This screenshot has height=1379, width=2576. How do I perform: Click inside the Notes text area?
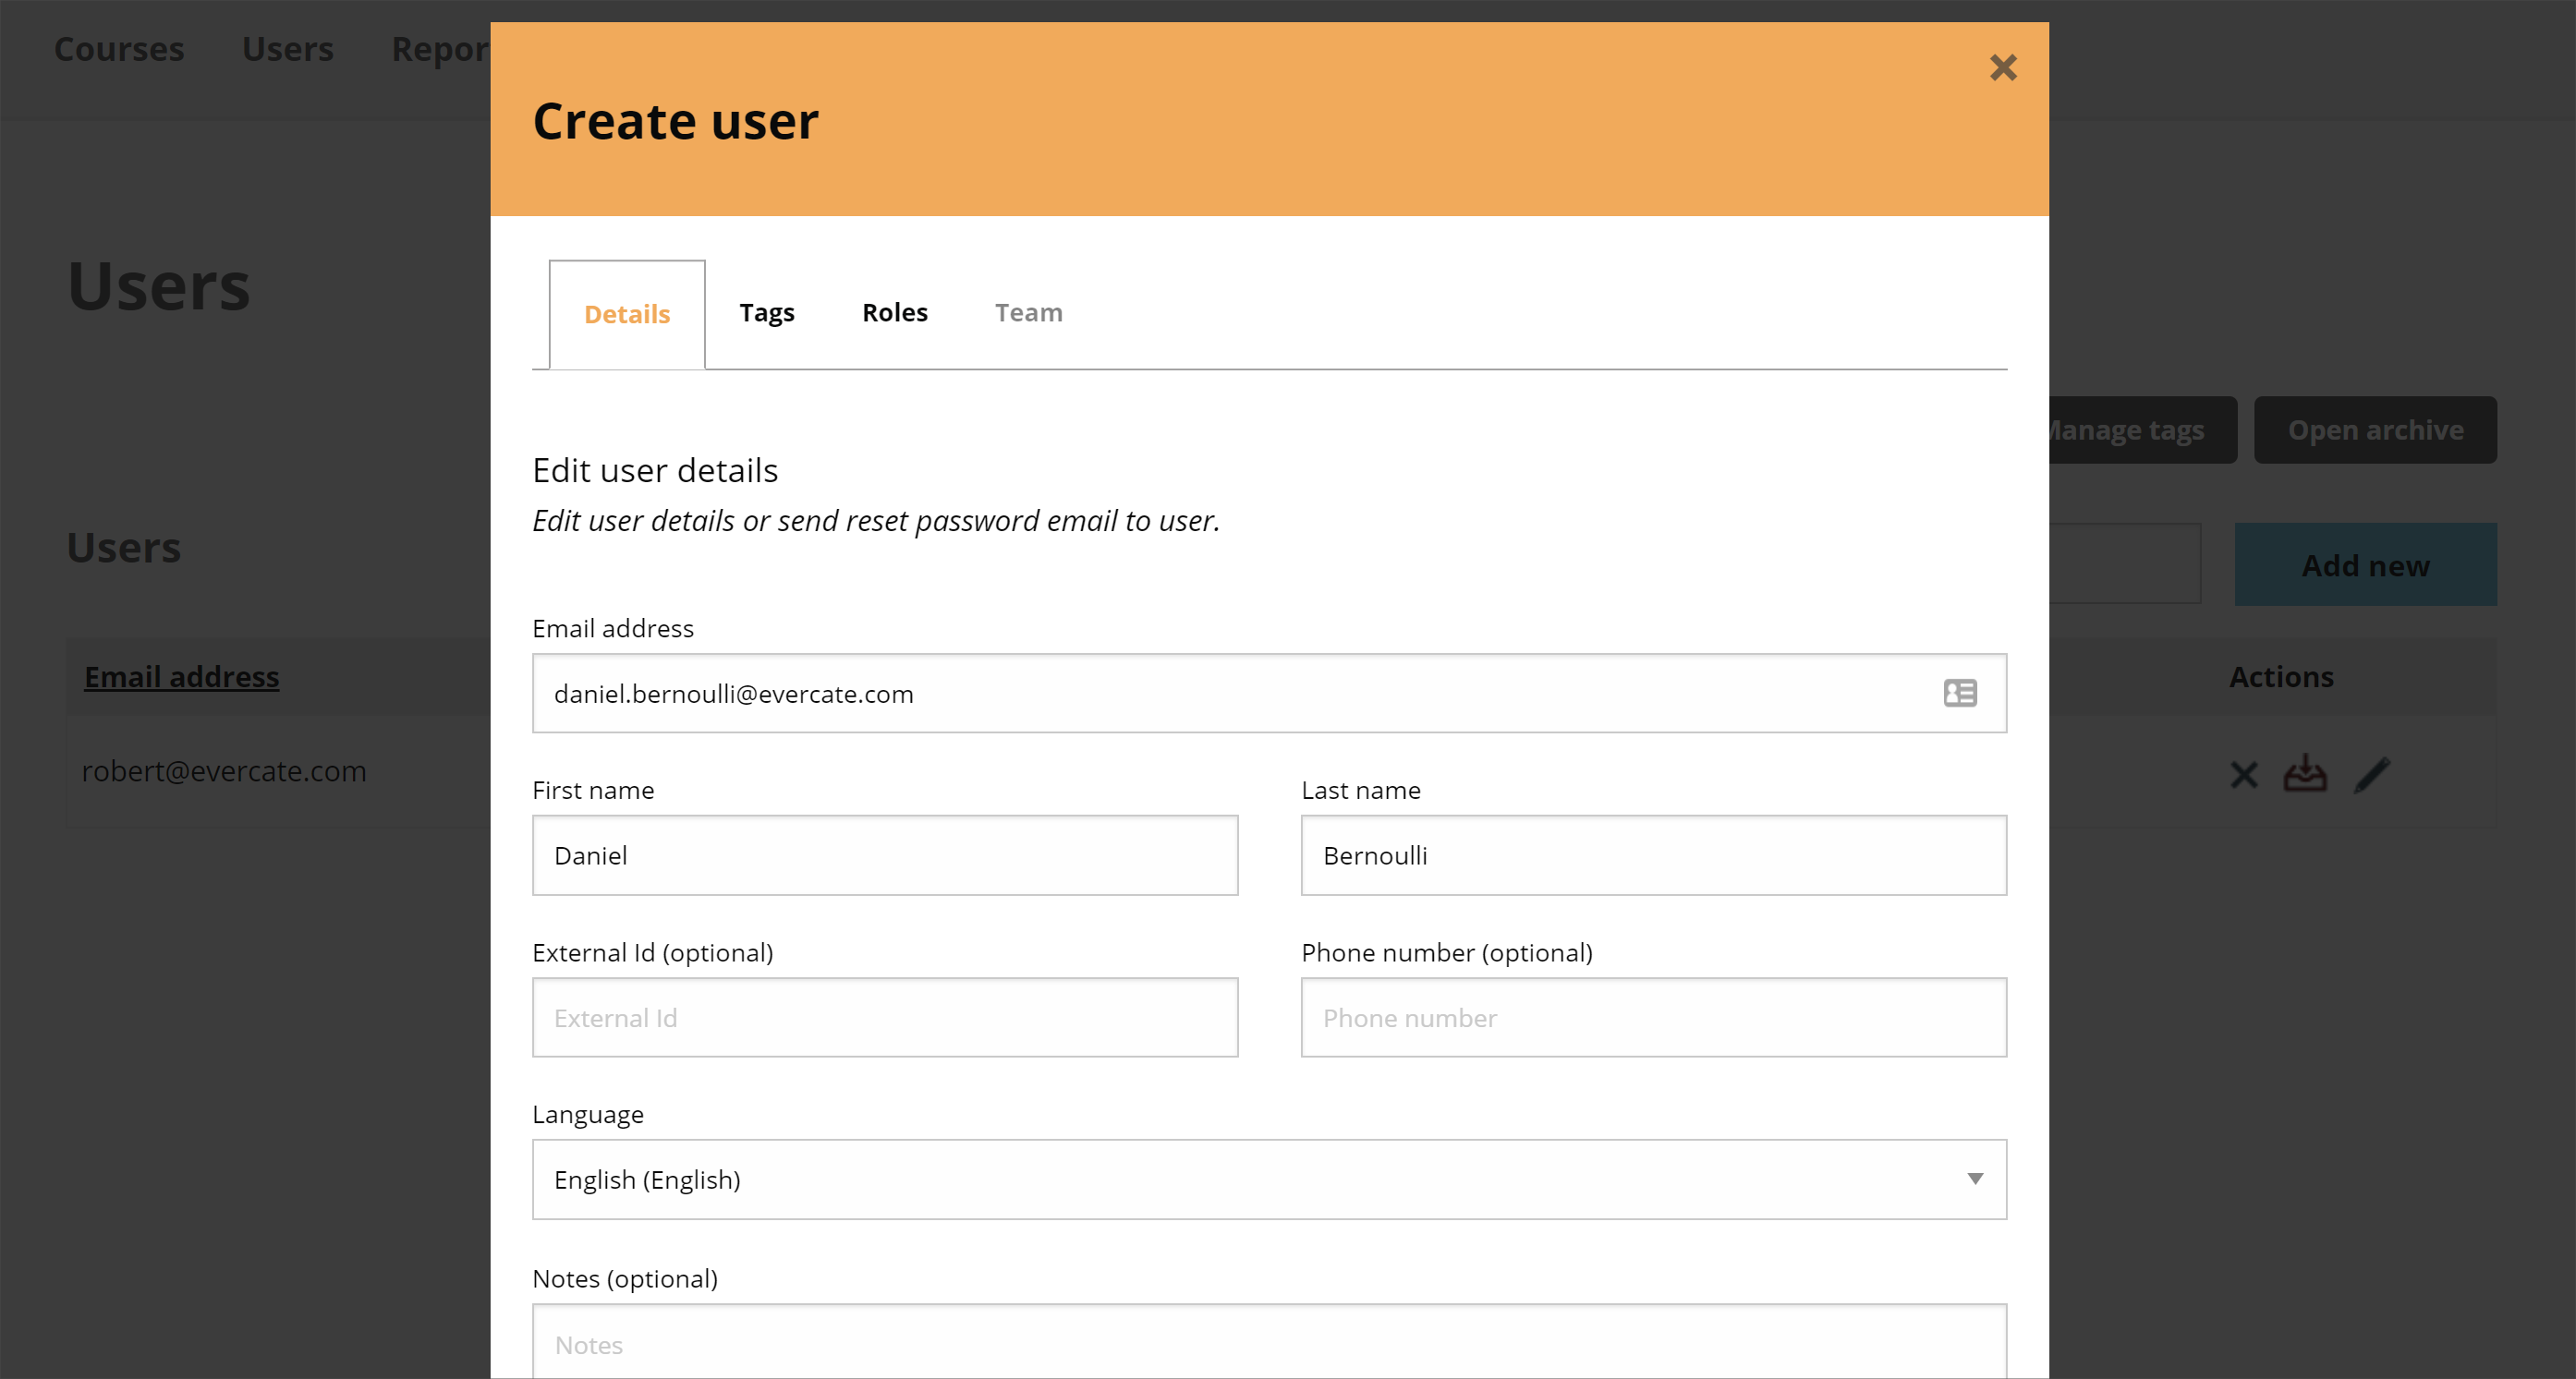[1270, 1344]
